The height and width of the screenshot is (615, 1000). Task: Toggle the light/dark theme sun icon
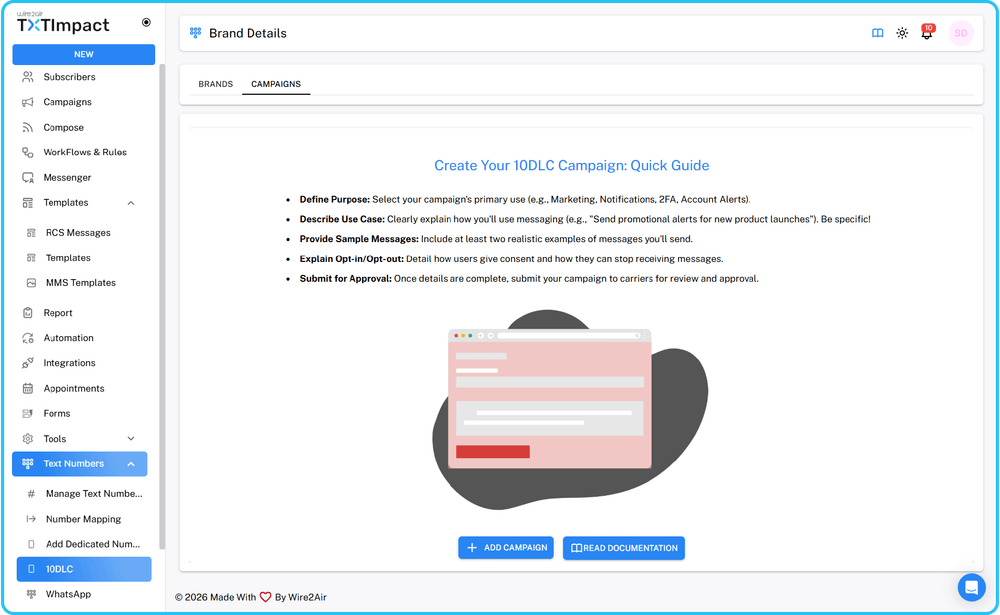902,33
